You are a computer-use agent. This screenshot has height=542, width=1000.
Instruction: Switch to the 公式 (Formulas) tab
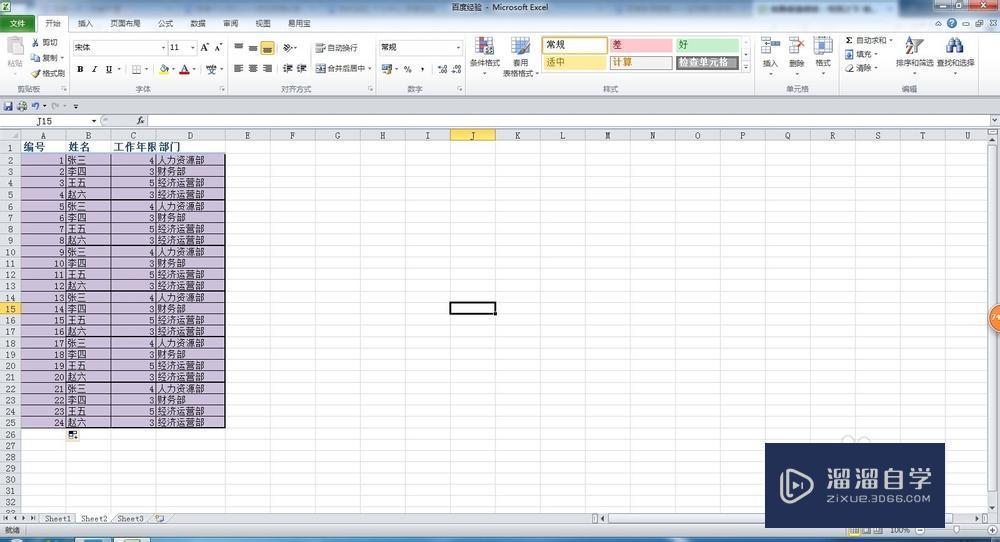[x=166, y=24]
